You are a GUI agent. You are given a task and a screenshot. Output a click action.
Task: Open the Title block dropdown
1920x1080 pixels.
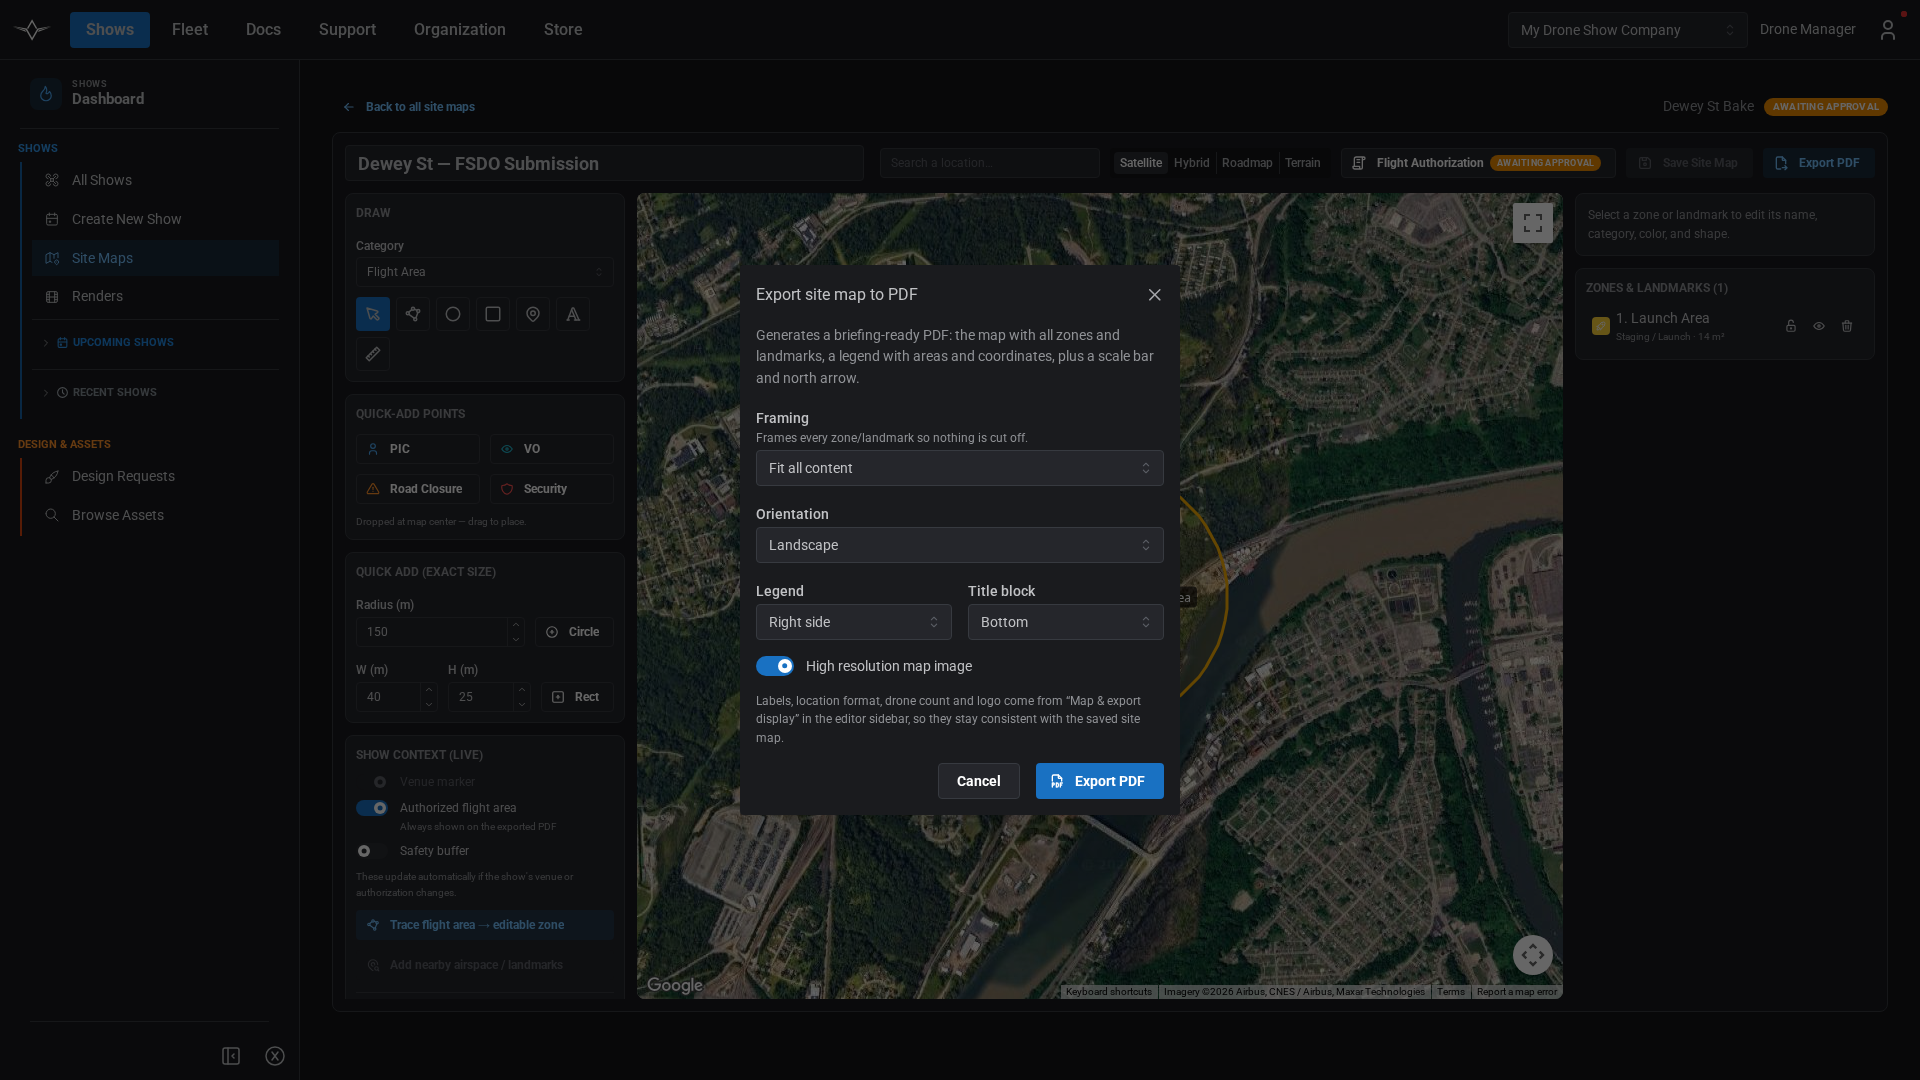(1066, 622)
